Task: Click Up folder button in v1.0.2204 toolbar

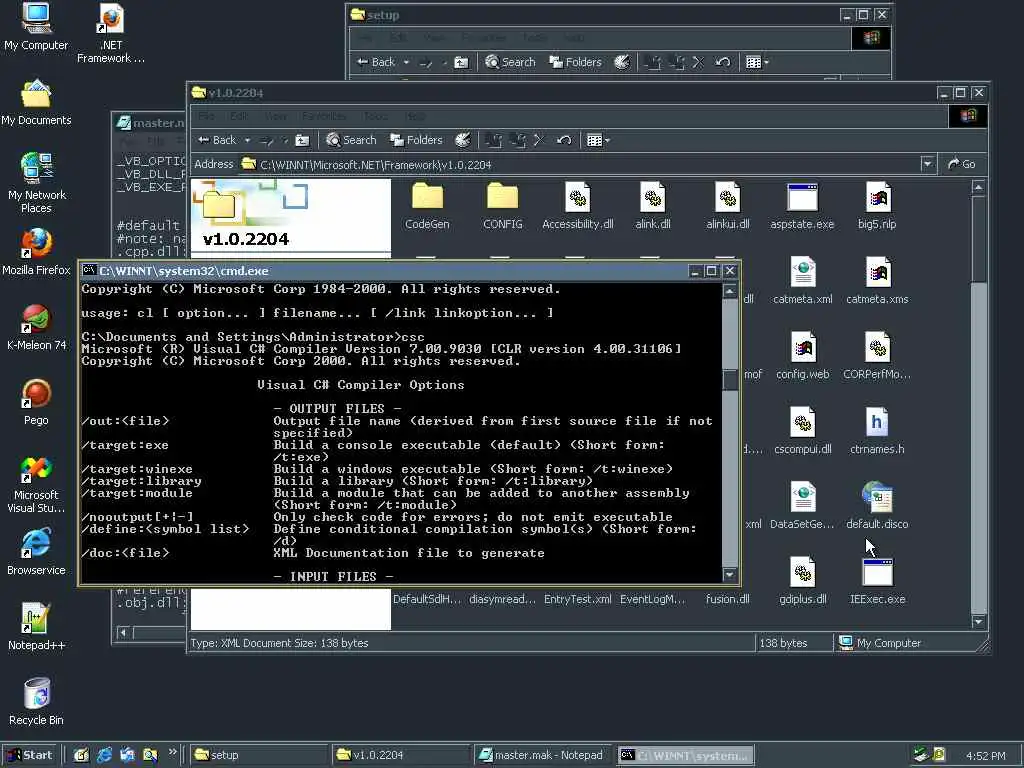Action: pos(302,140)
